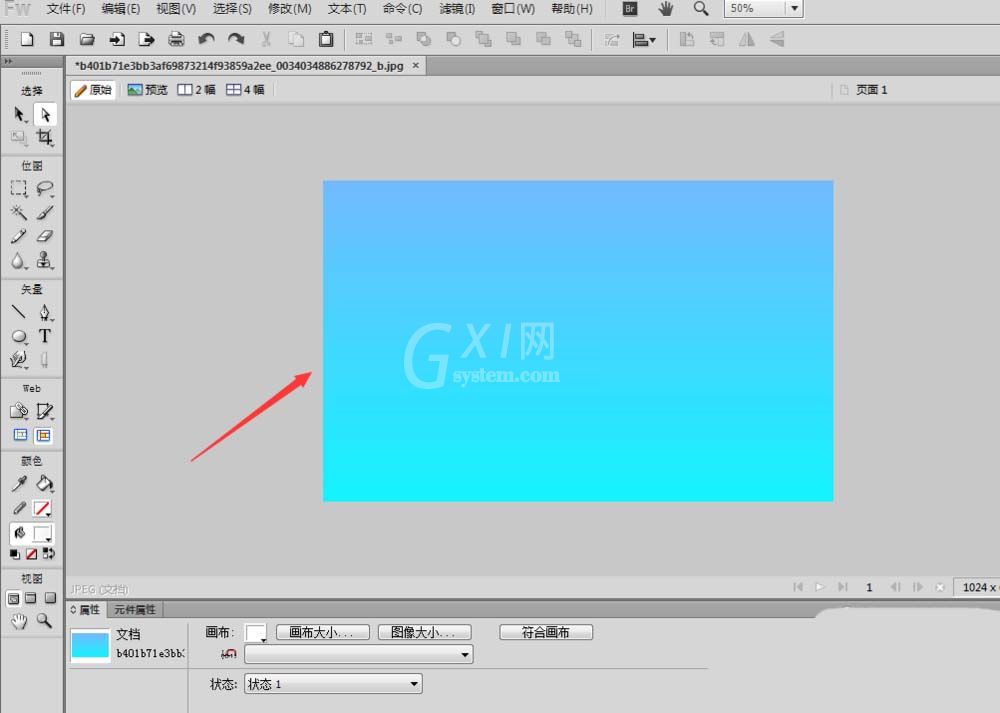This screenshot has height=713, width=1000.
Task: Select the Hand tool in toolbox
Action: click(x=19, y=621)
